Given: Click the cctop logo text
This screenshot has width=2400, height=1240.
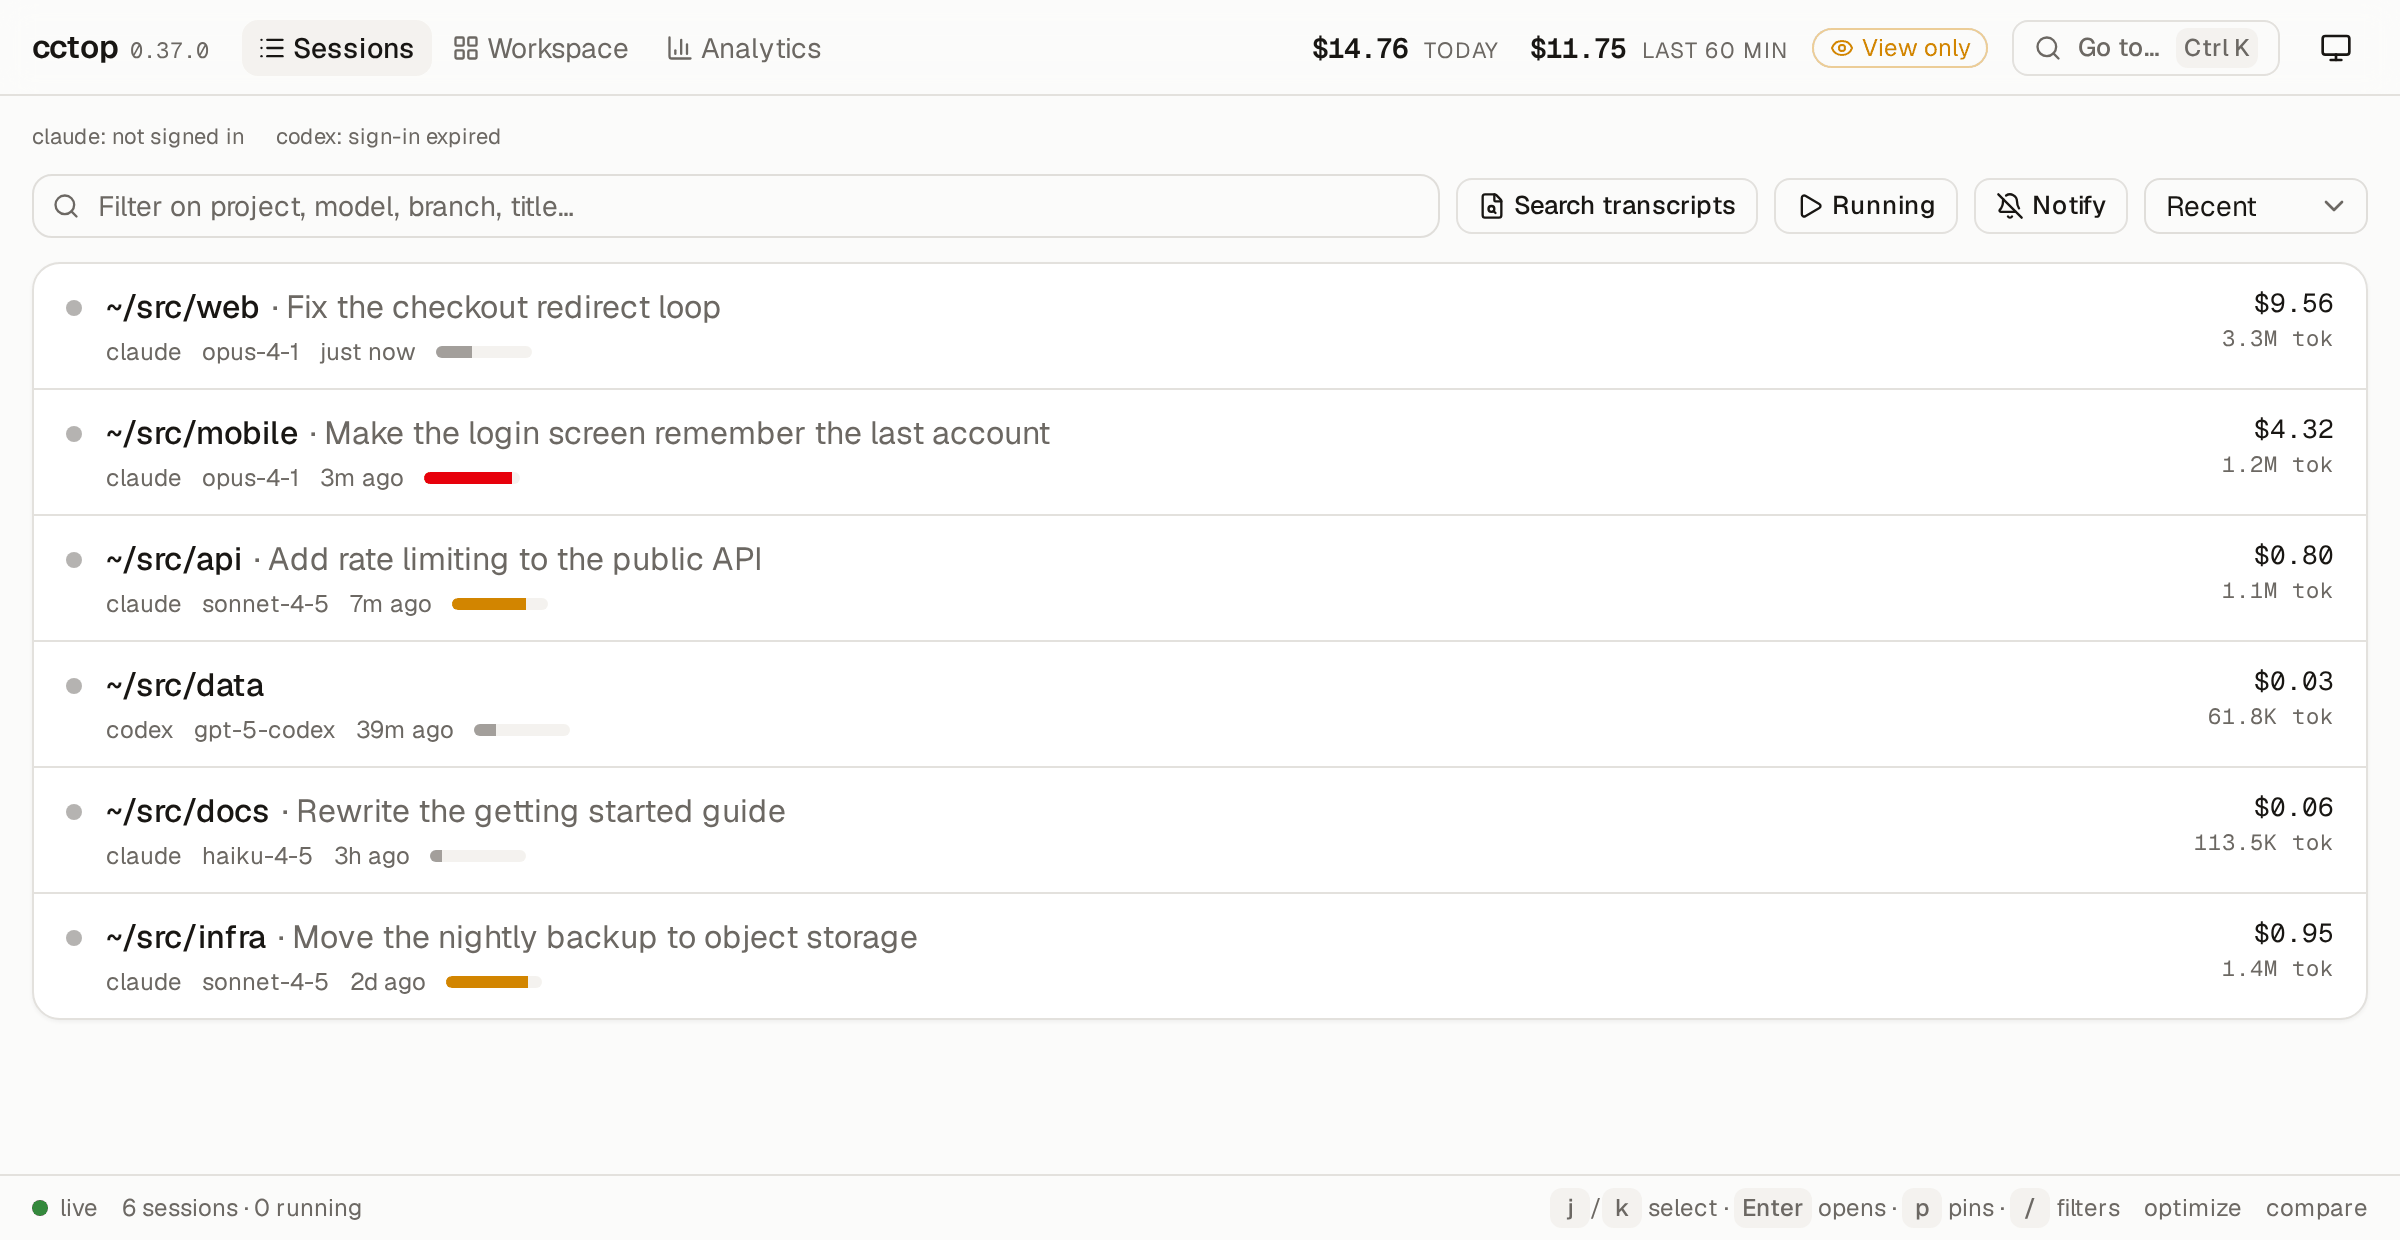Looking at the screenshot, I should pyautogui.click(x=75, y=48).
